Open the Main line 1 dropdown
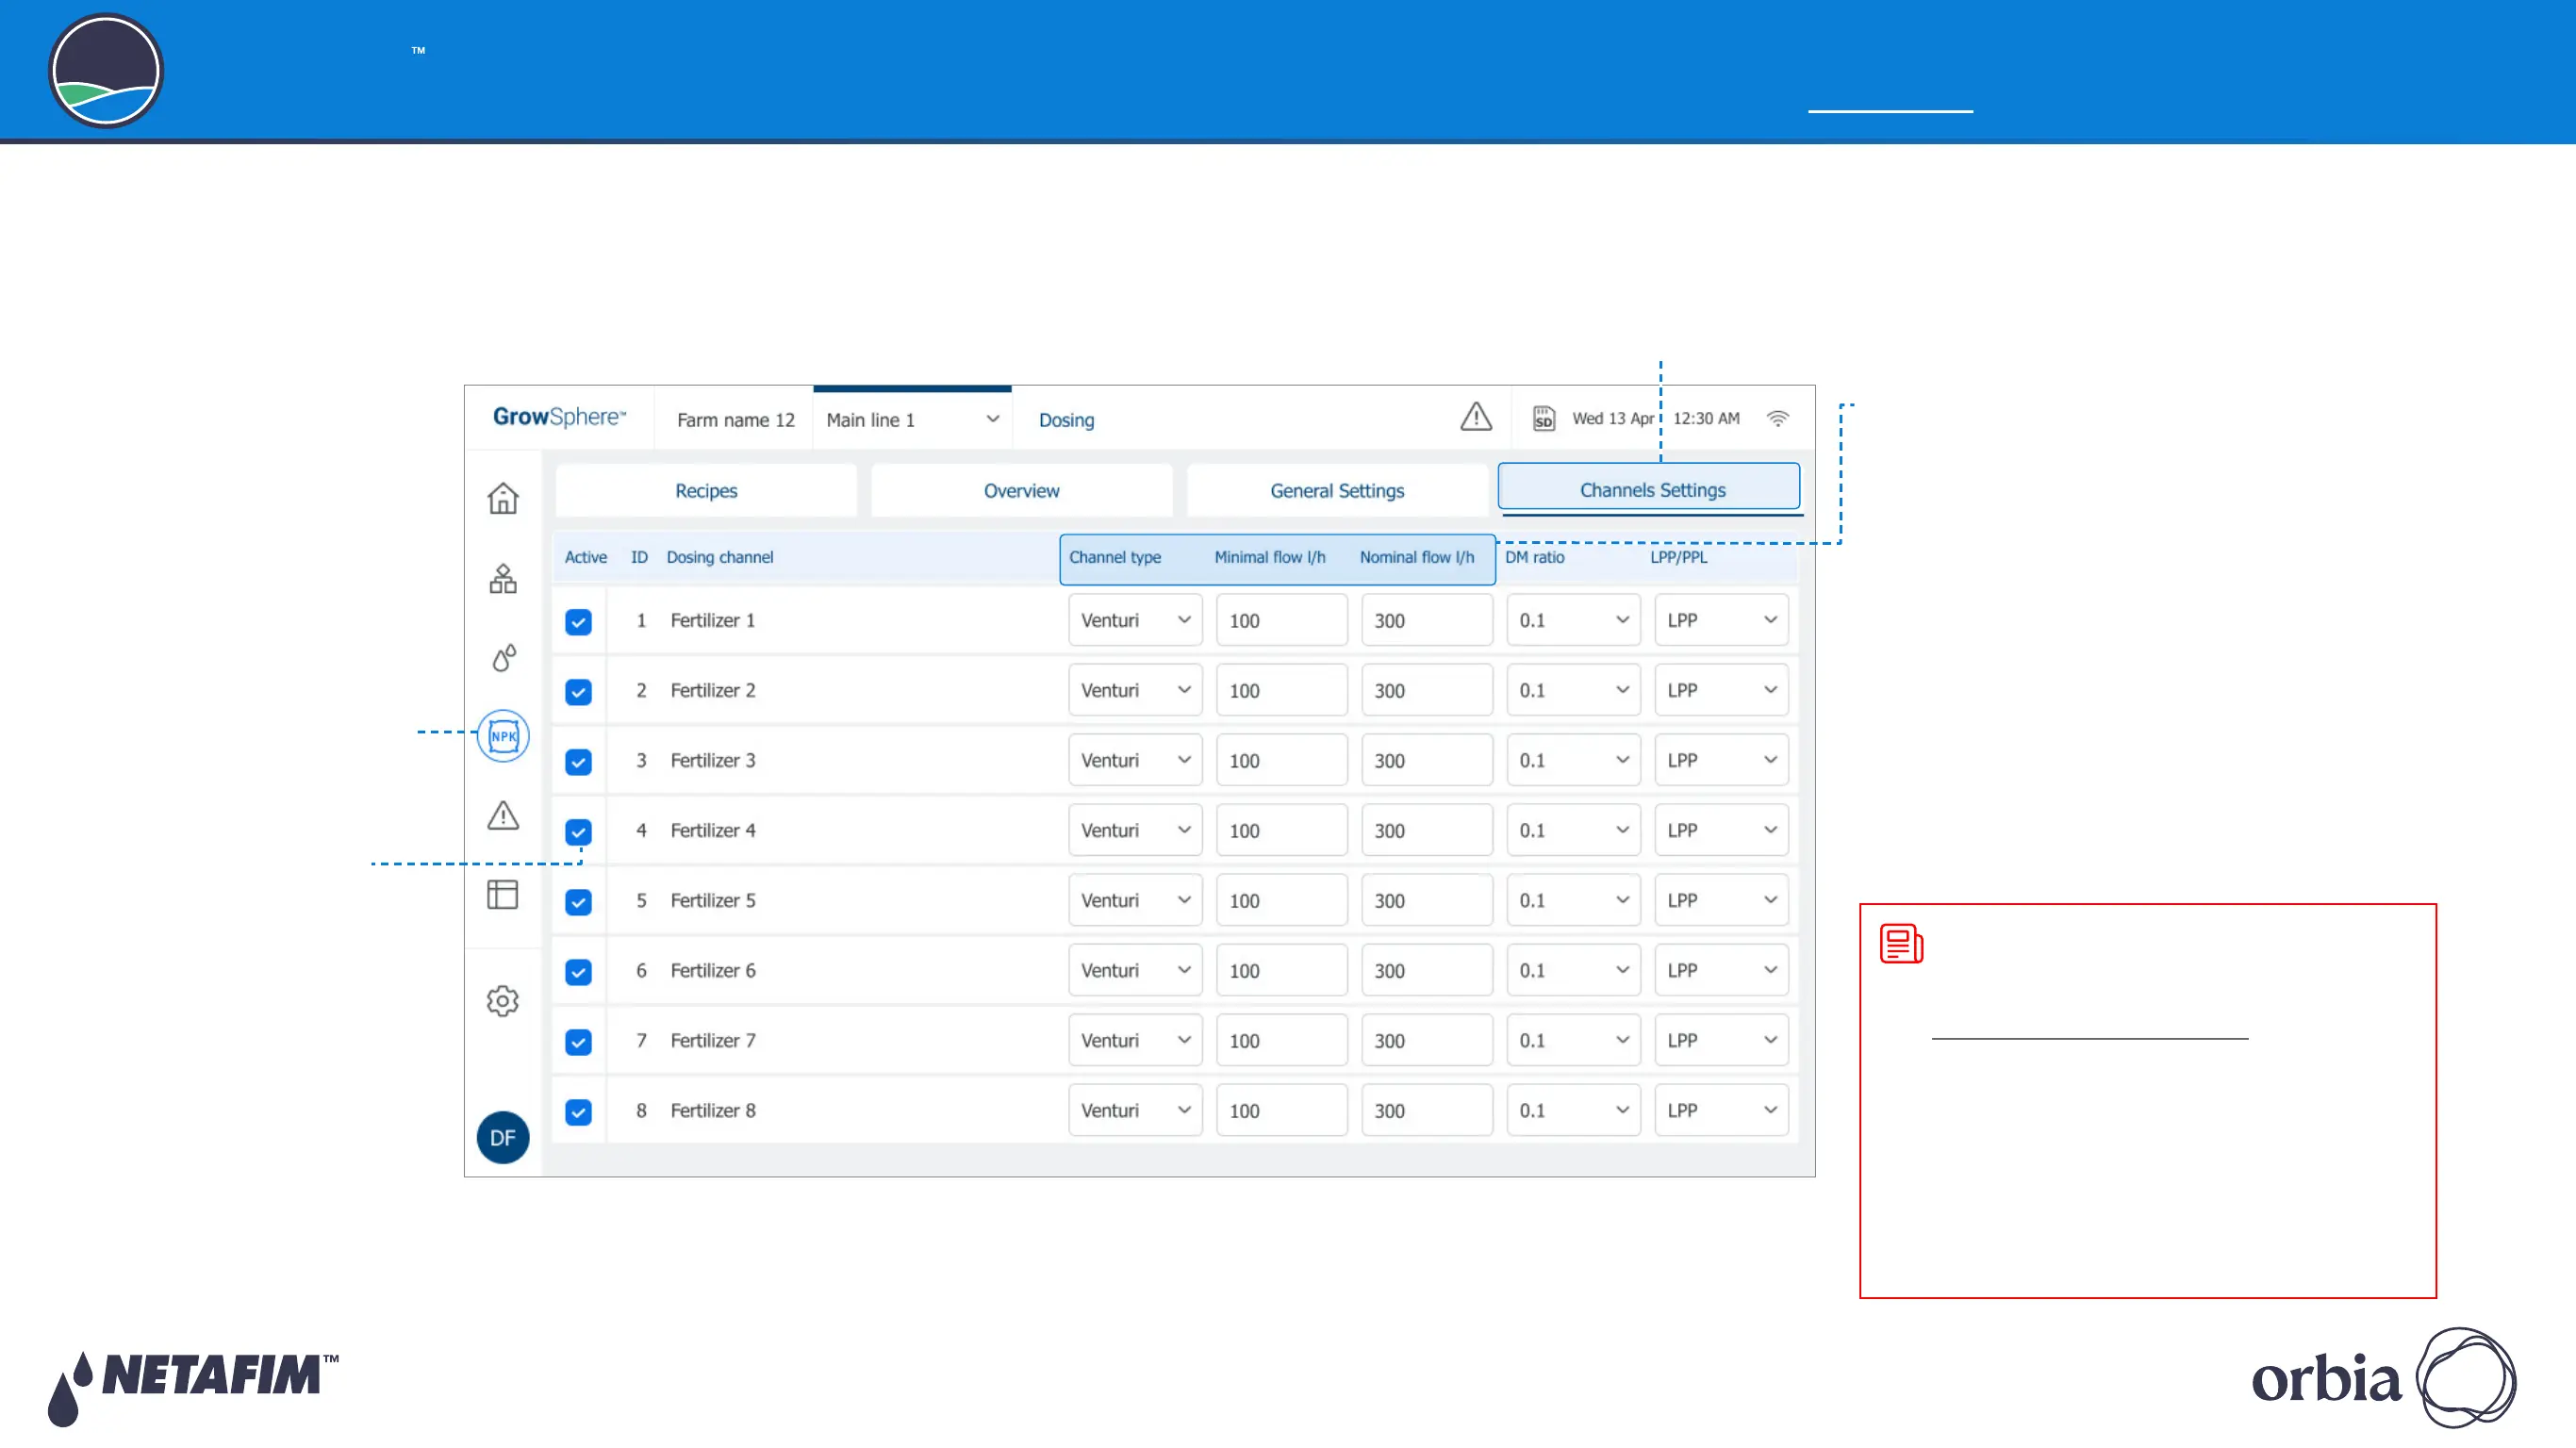The image size is (2576, 1448). tap(912, 420)
